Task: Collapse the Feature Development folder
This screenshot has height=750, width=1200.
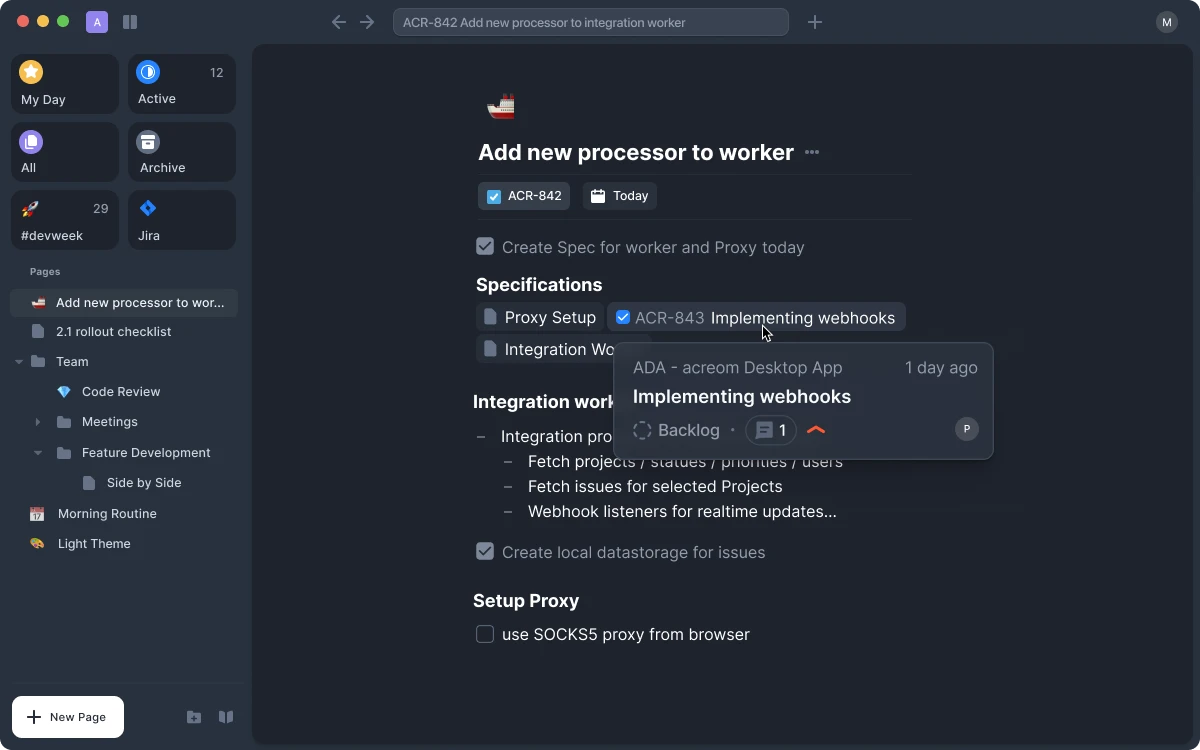Action: click(37, 452)
